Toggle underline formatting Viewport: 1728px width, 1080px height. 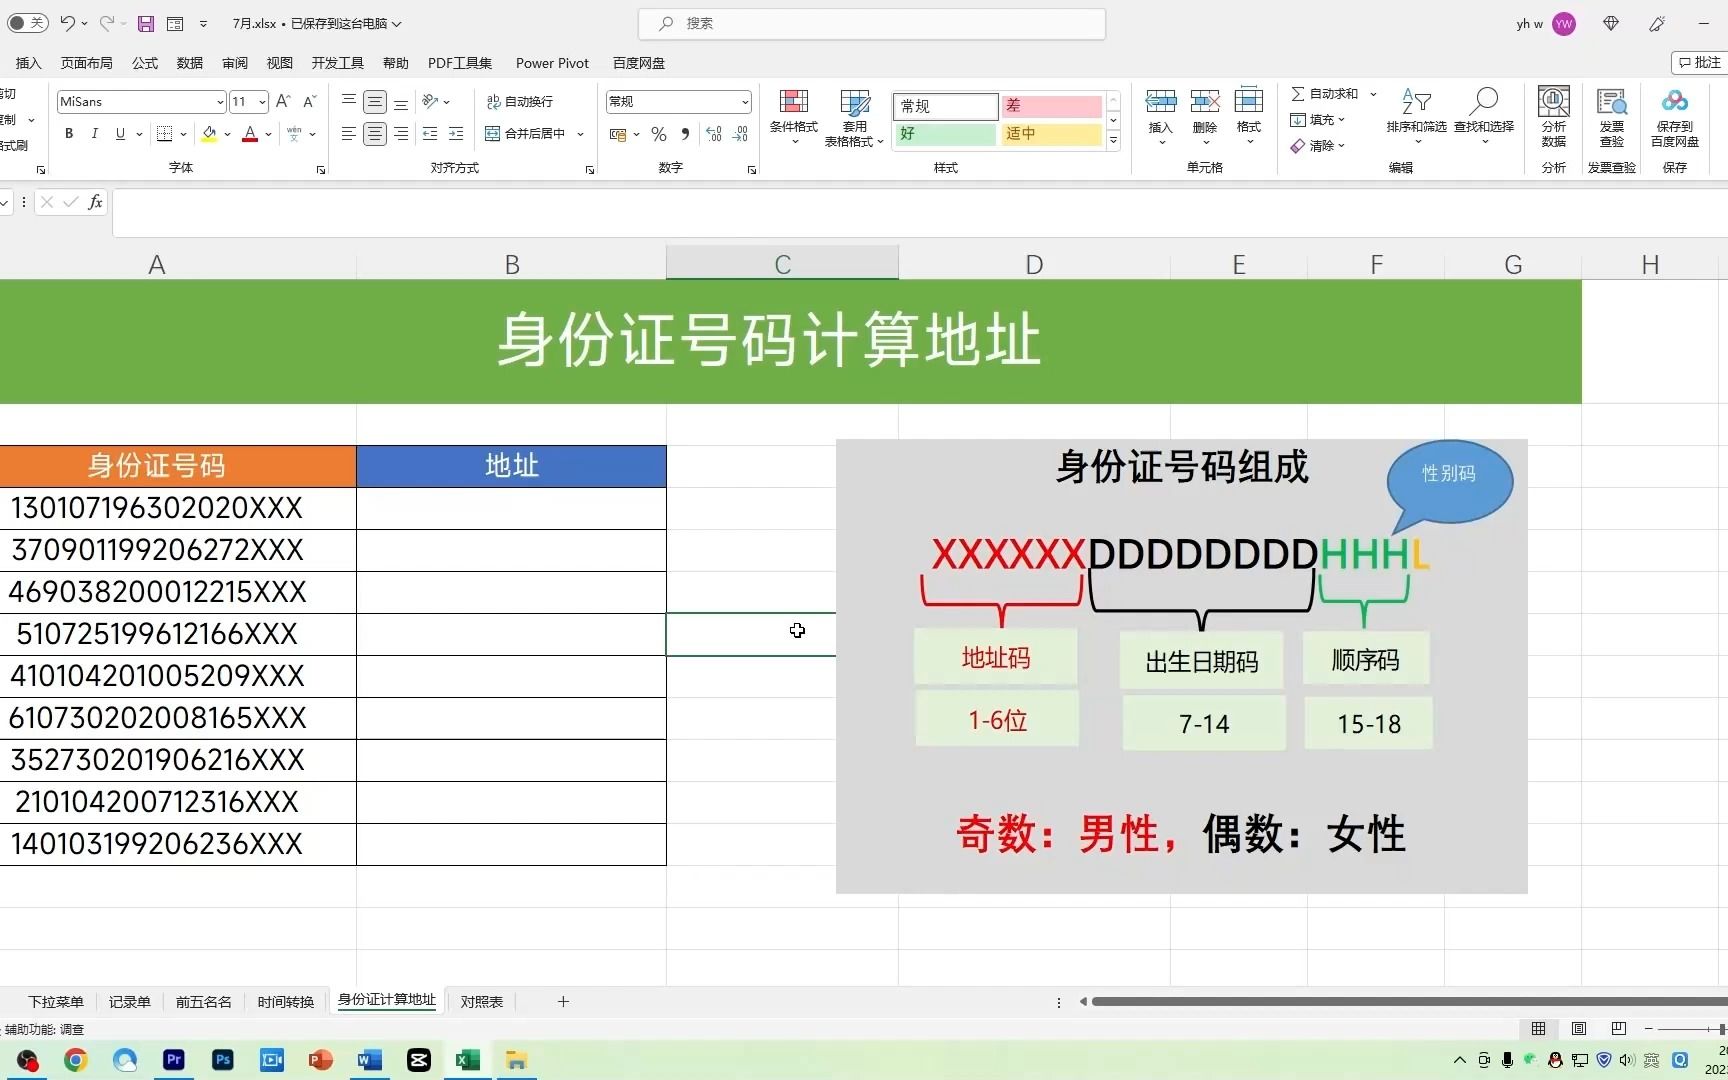tap(119, 133)
